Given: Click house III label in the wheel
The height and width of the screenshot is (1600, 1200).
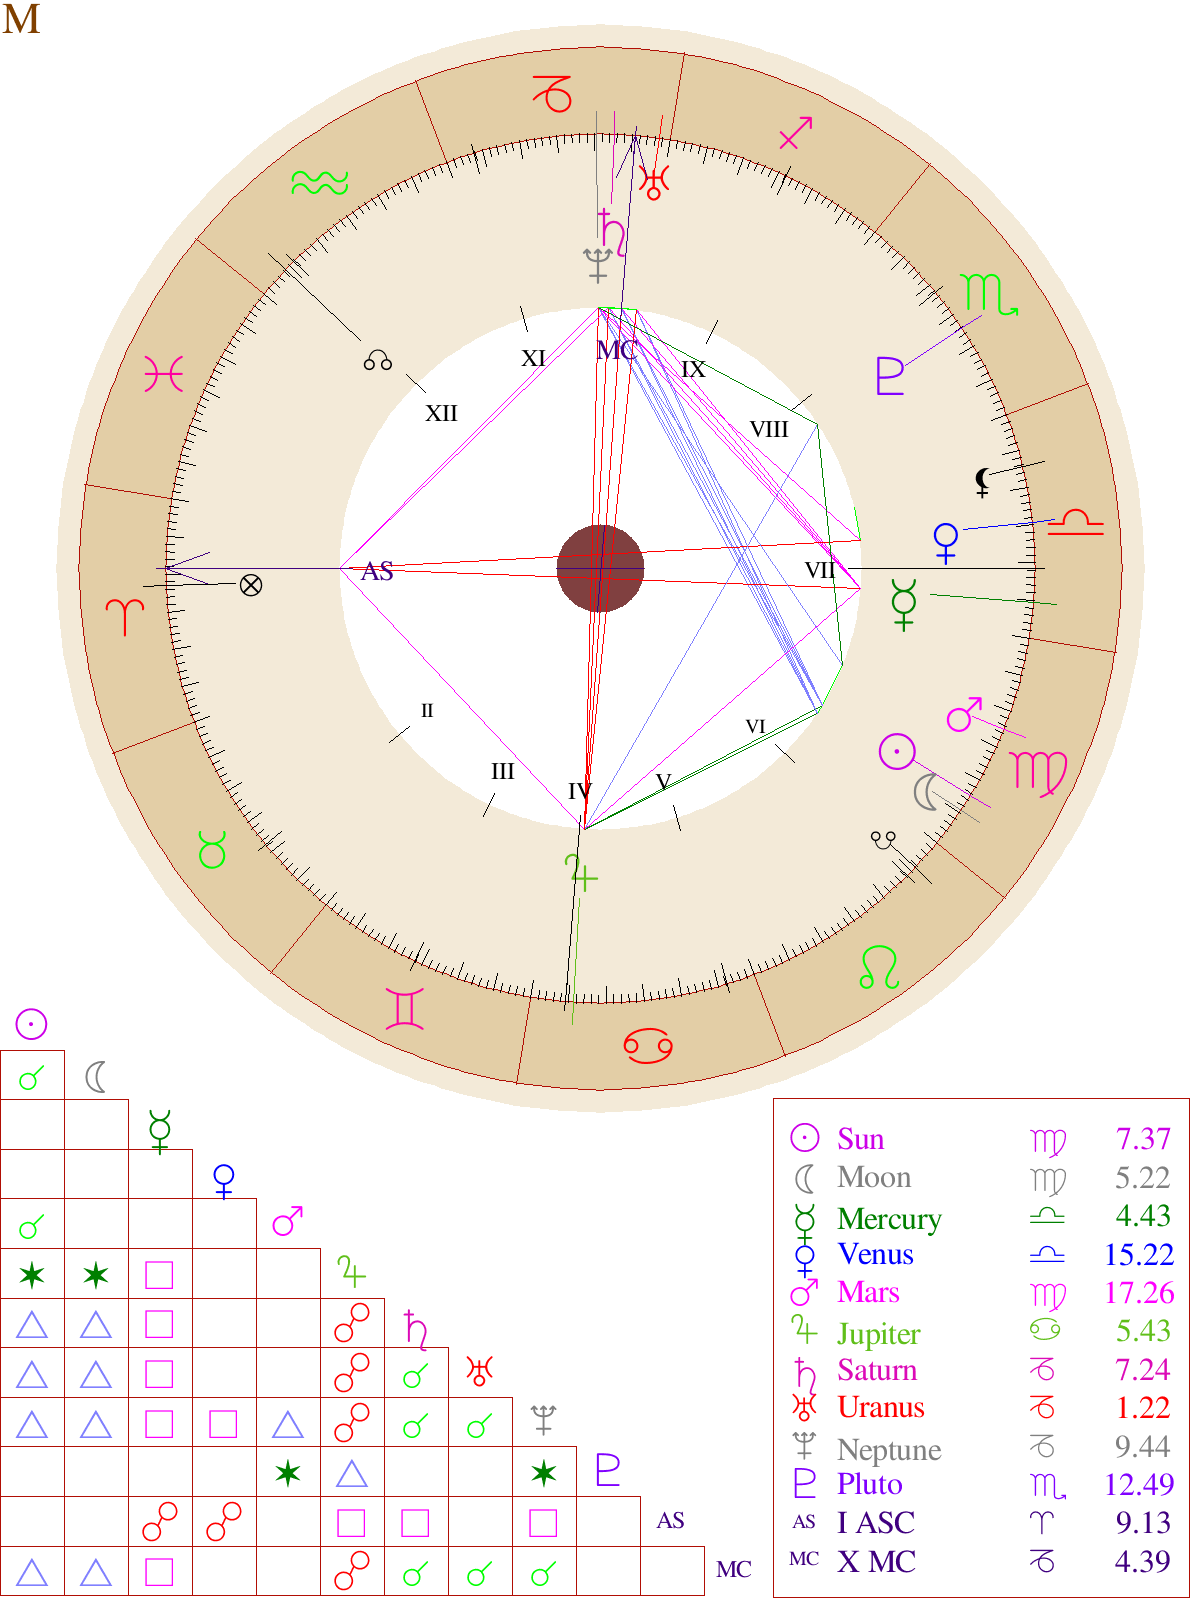Looking at the screenshot, I should pyautogui.click(x=502, y=771).
